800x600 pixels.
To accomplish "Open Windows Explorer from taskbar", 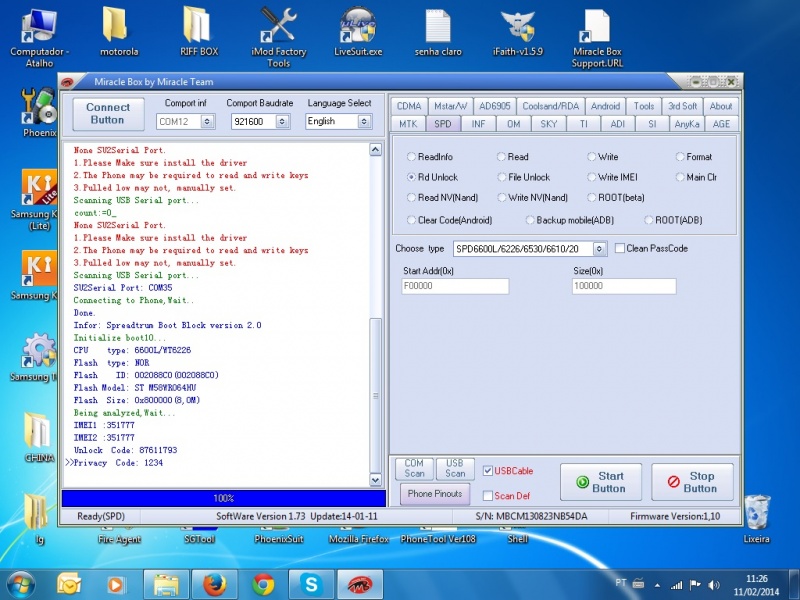I will click(x=166, y=585).
